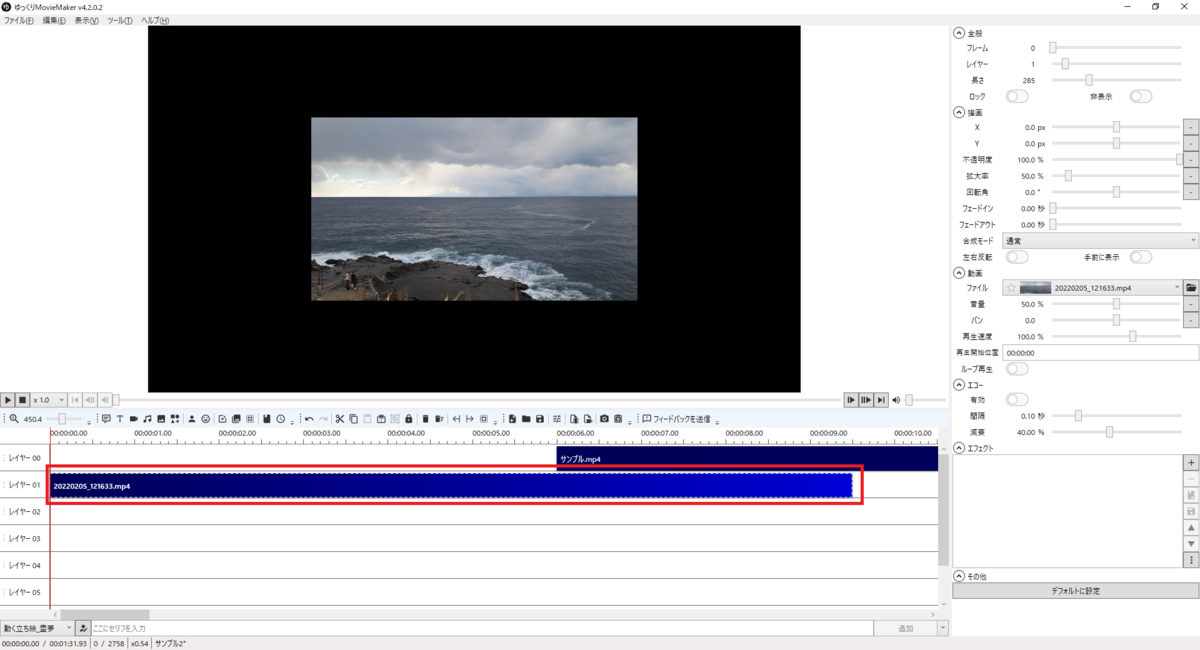
Task: Click the character settings icon beside the serif input
Action: [x=83, y=628]
